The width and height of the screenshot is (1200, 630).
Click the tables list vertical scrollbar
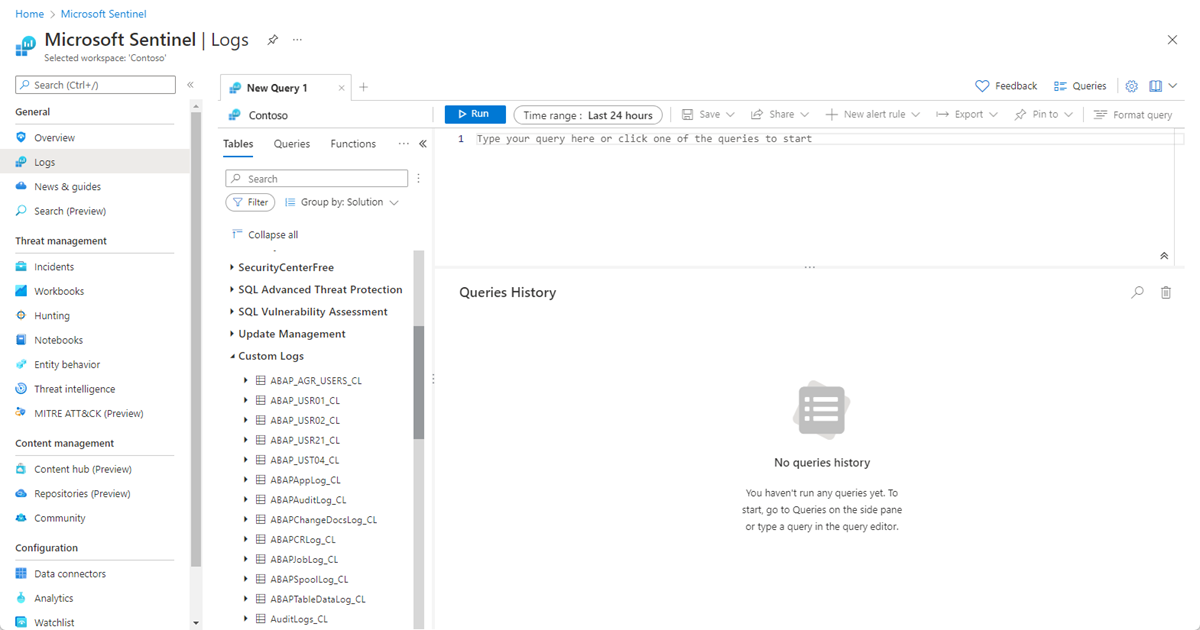click(x=419, y=383)
